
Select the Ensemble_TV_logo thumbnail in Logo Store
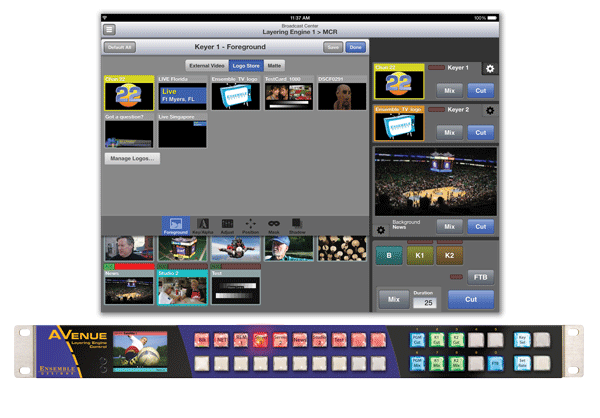[236, 93]
